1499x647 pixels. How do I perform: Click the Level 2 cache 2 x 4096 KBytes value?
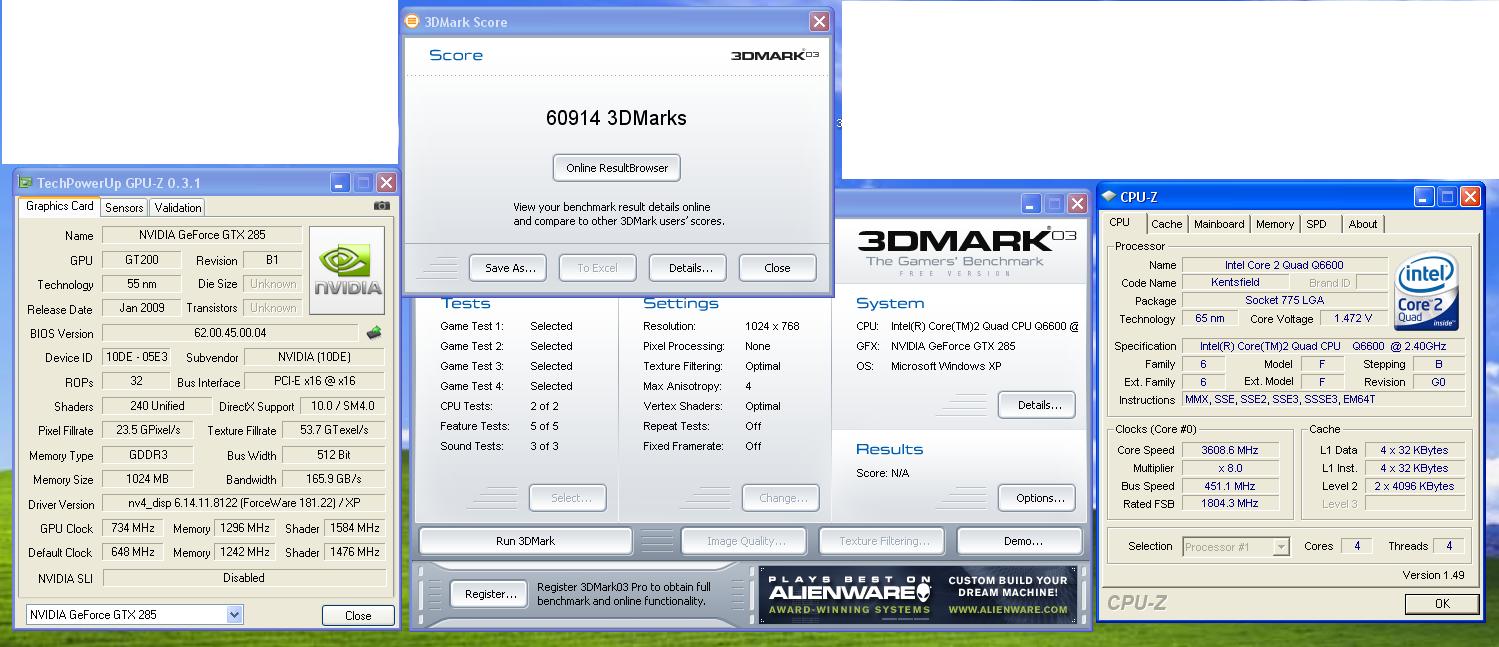pyautogui.click(x=1416, y=486)
